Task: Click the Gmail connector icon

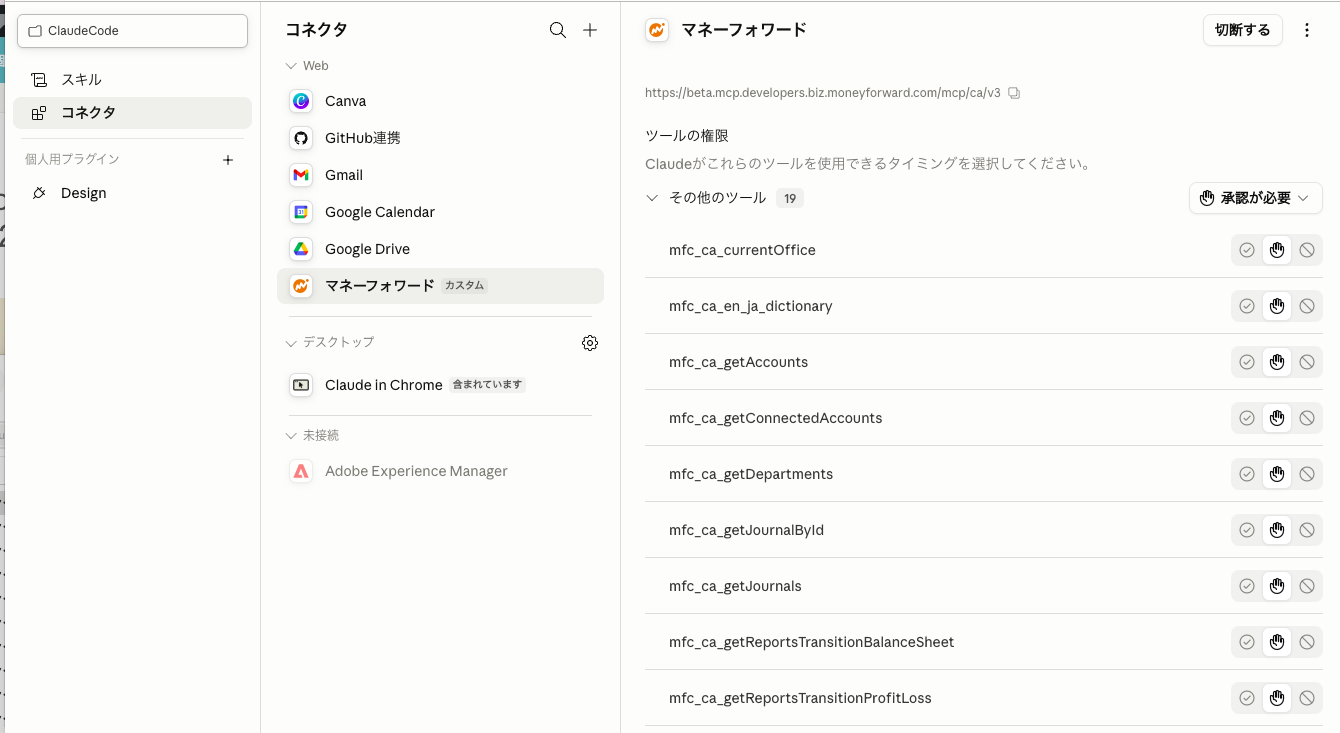Action: pos(301,175)
